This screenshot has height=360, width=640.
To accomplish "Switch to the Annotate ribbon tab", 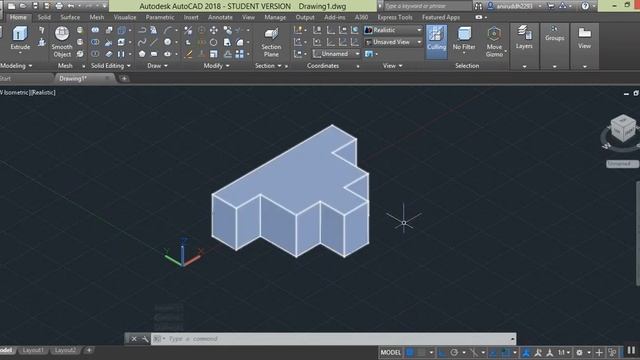I will pos(220,18).
